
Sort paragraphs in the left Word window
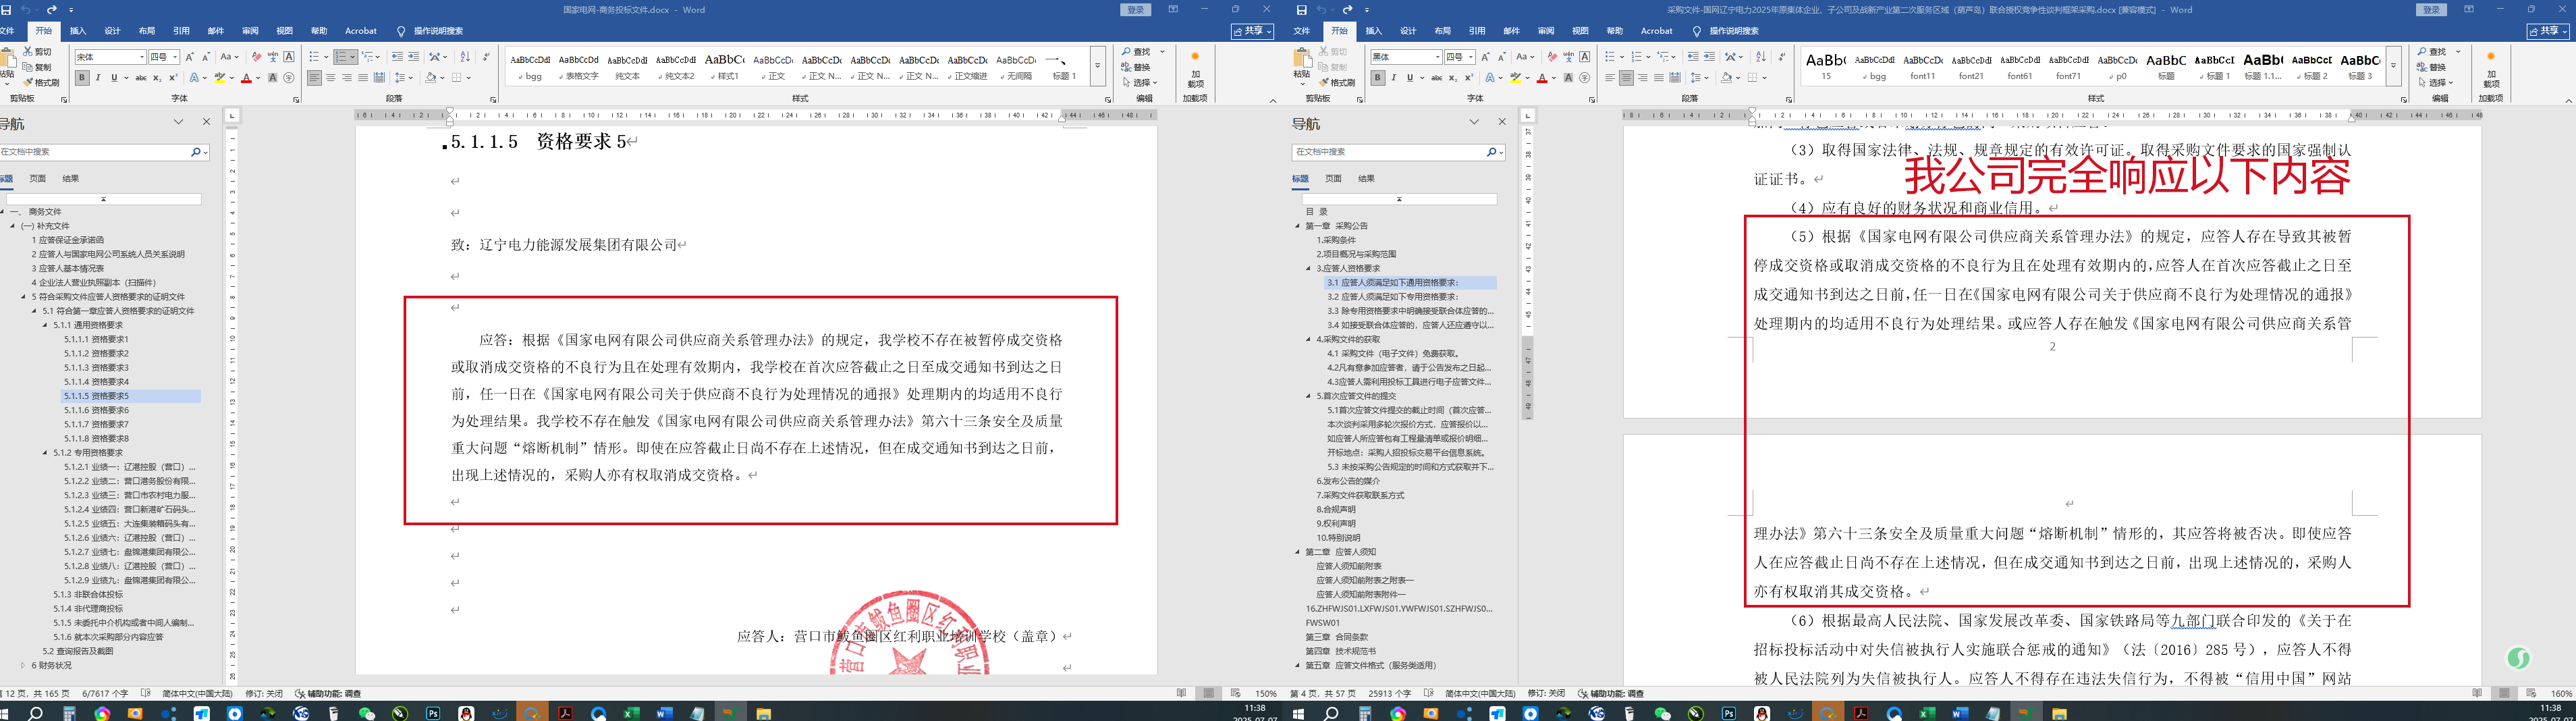465,57
